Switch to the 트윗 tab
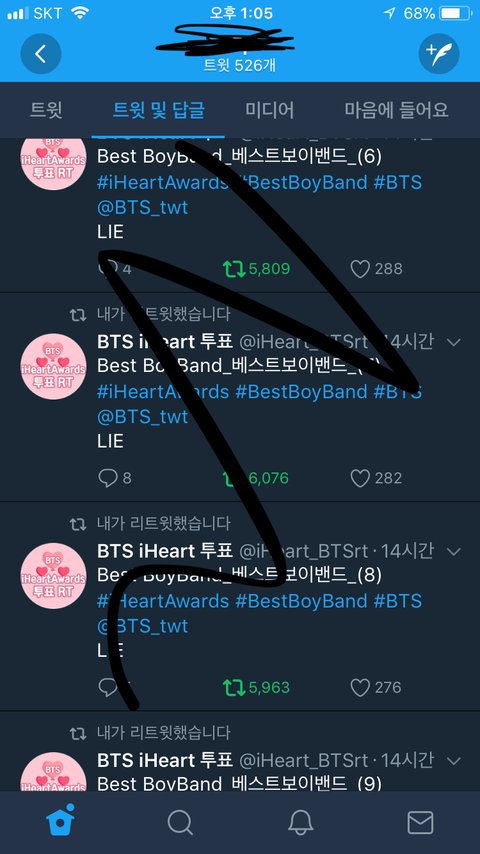Image resolution: width=480 pixels, height=854 pixels. click(46, 110)
